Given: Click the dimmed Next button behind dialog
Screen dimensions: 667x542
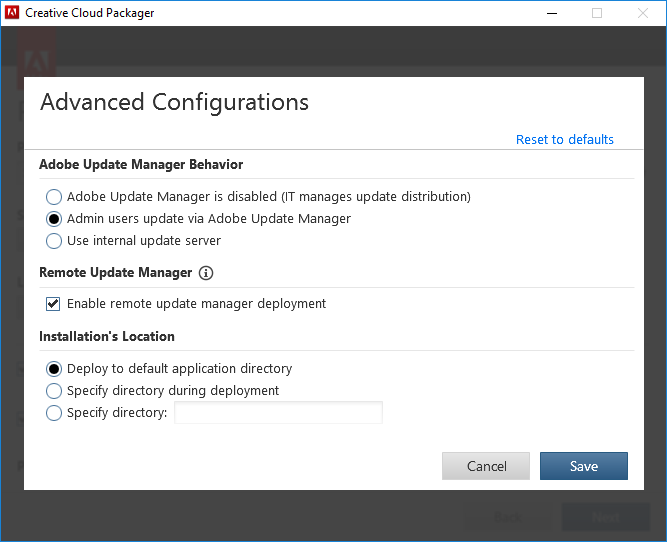Looking at the screenshot, I should tap(606, 517).
